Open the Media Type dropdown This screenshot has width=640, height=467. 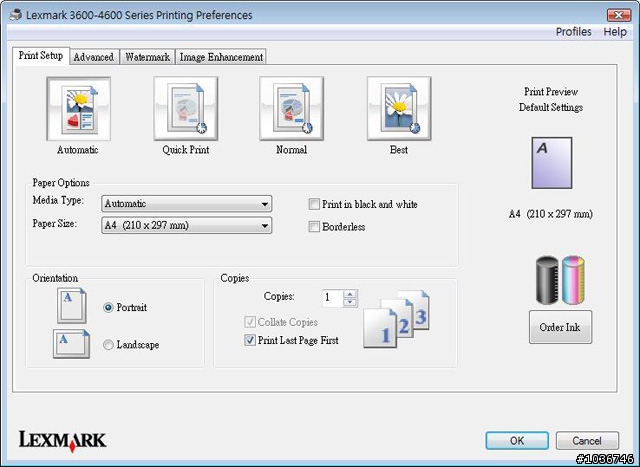(187, 203)
